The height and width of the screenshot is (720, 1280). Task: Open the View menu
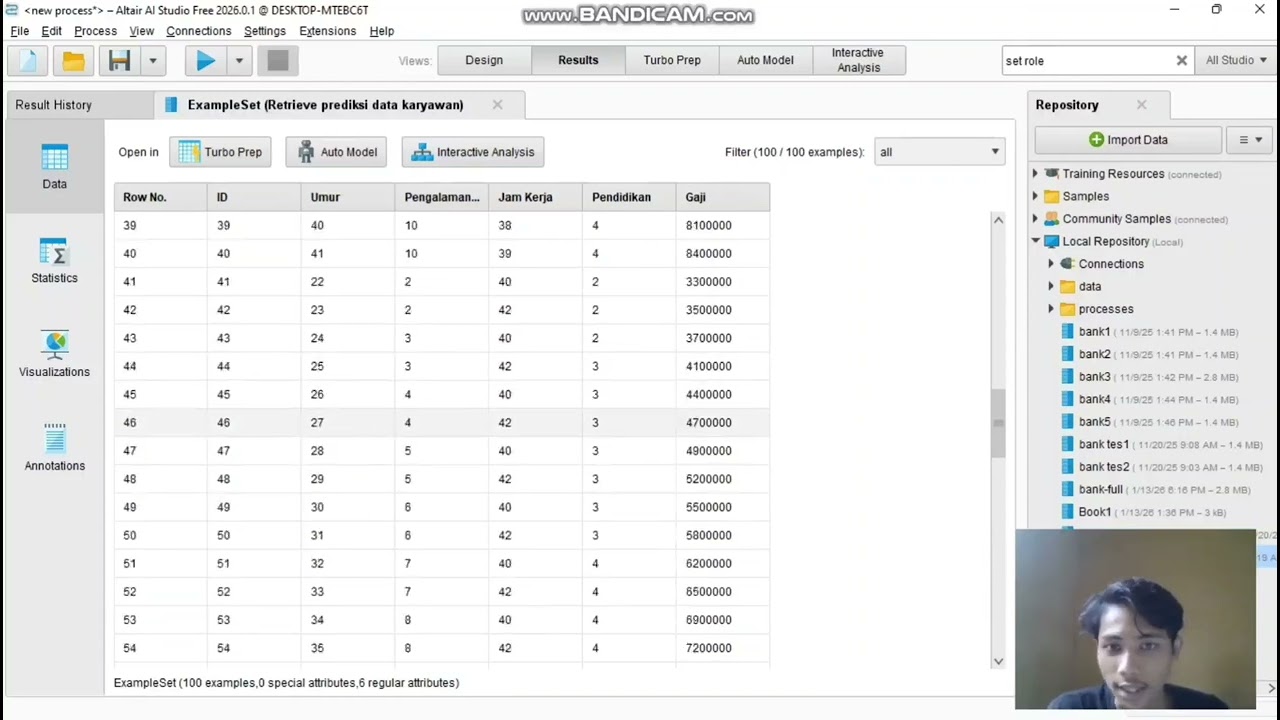[141, 31]
